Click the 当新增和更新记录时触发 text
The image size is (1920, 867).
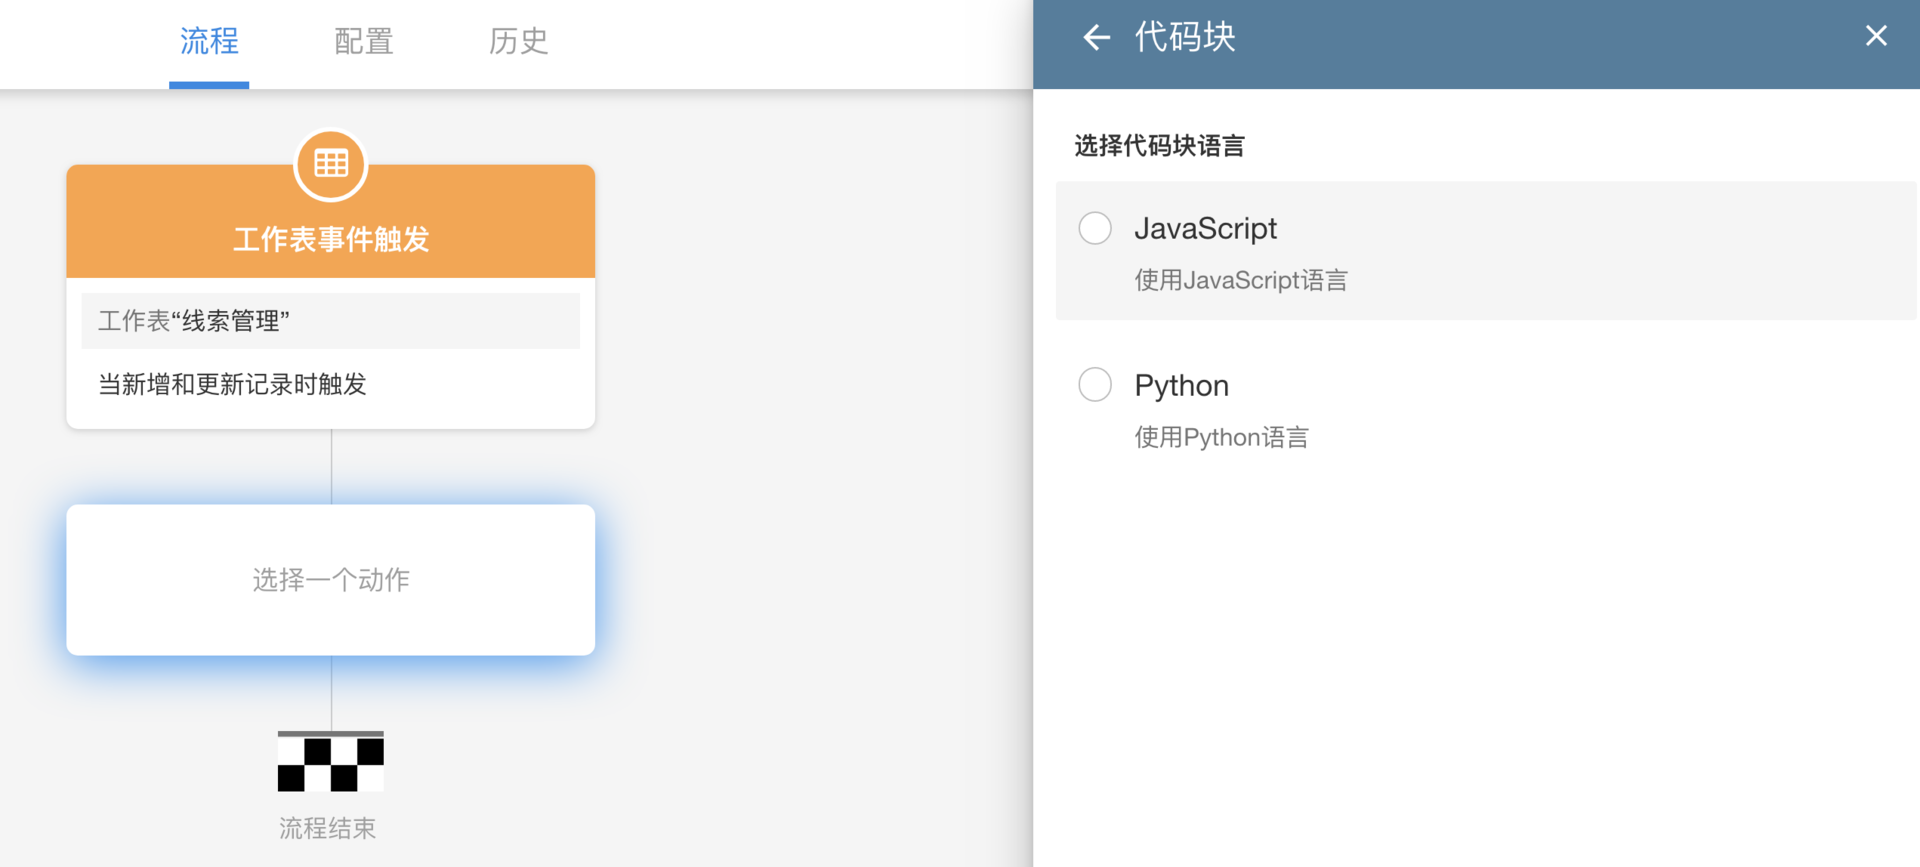coord(232,385)
